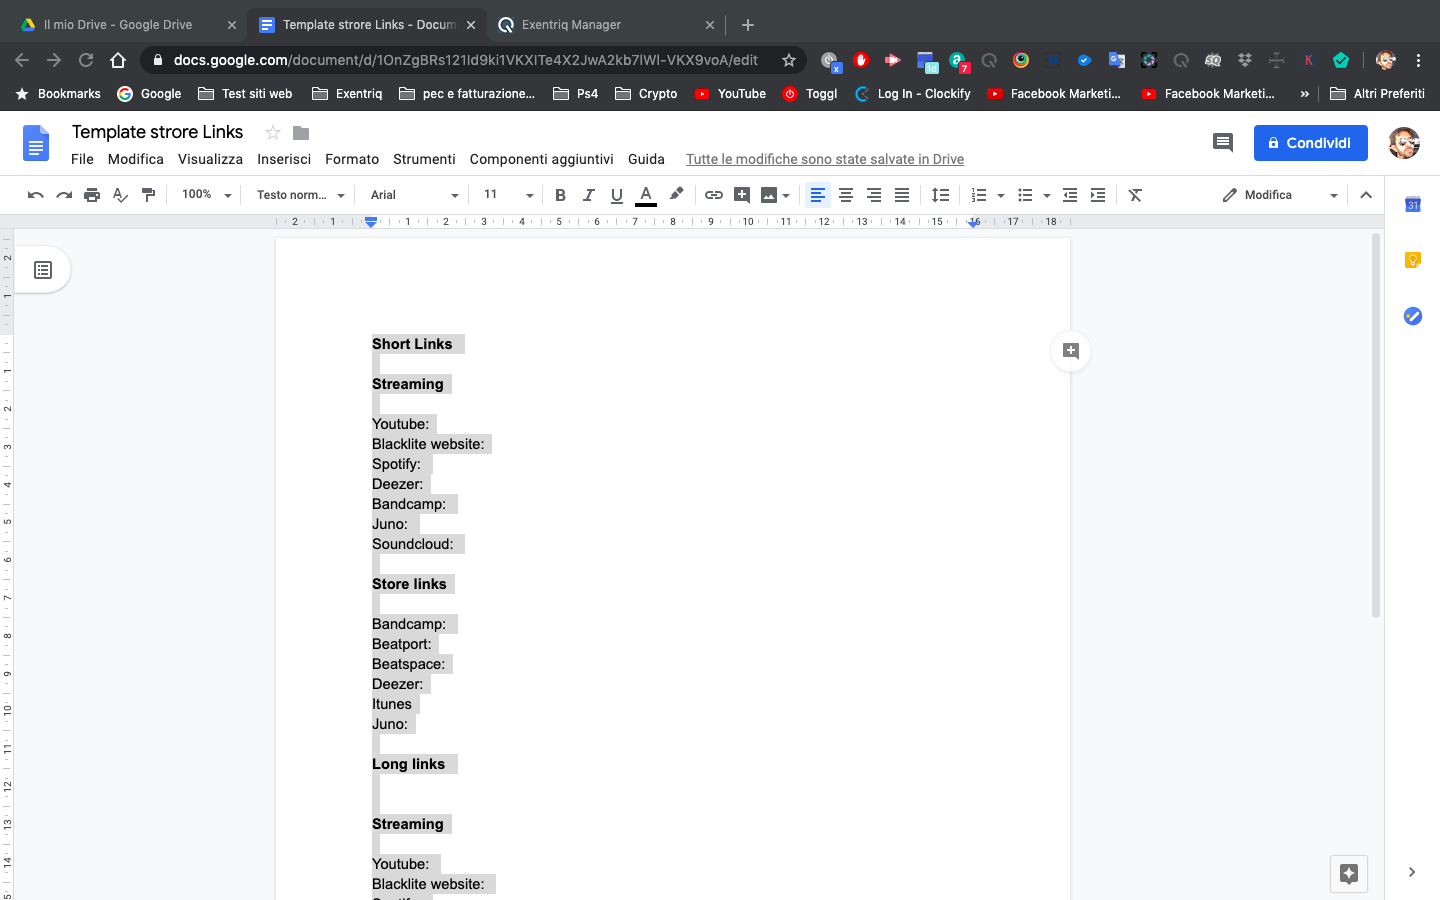Open the saved in Drive status link
Image resolution: width=1440 pixels, height=900 pixels.
tap(824, 159)
